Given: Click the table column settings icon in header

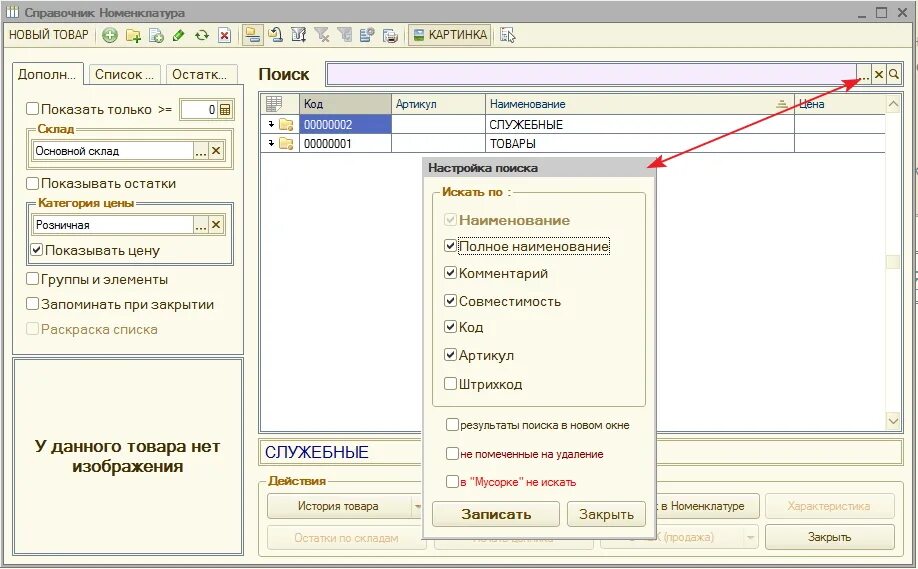Looking at the screenshot, I should [274, 104].
